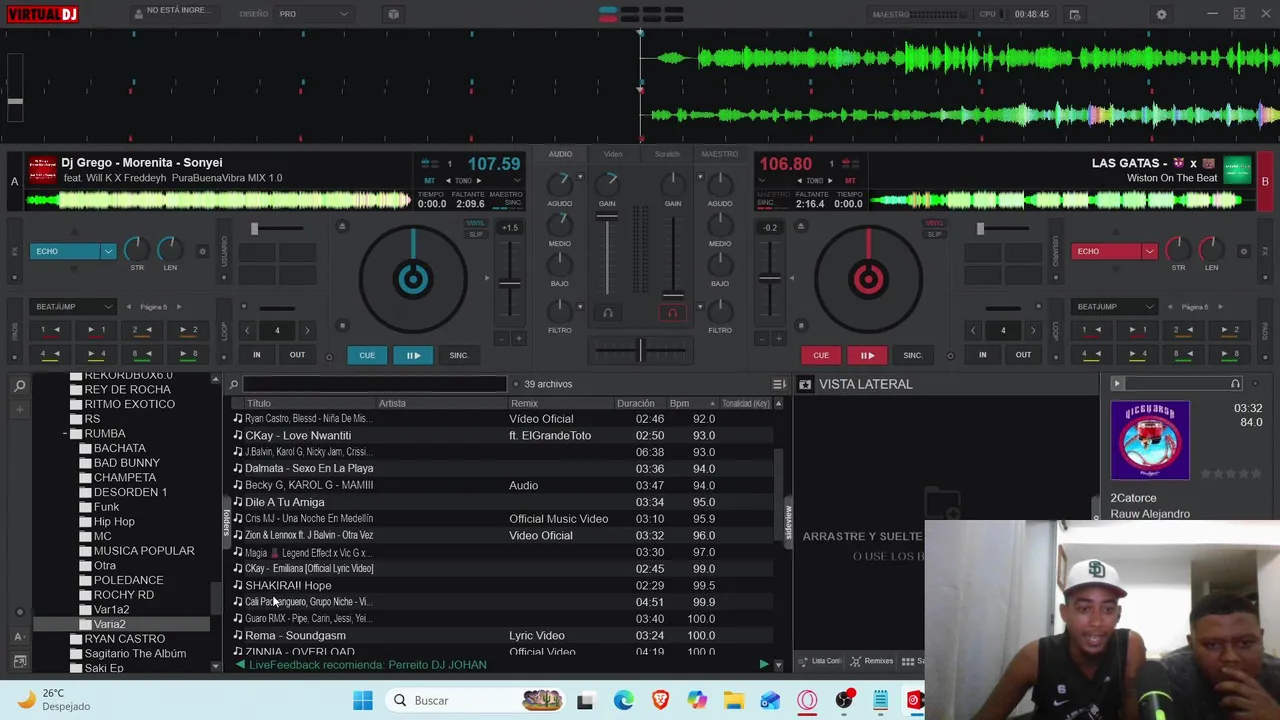Viewport: 1280px width, 720px height.
Task: Click the Vista Lateral panel icon
Action: pos(805,384)
